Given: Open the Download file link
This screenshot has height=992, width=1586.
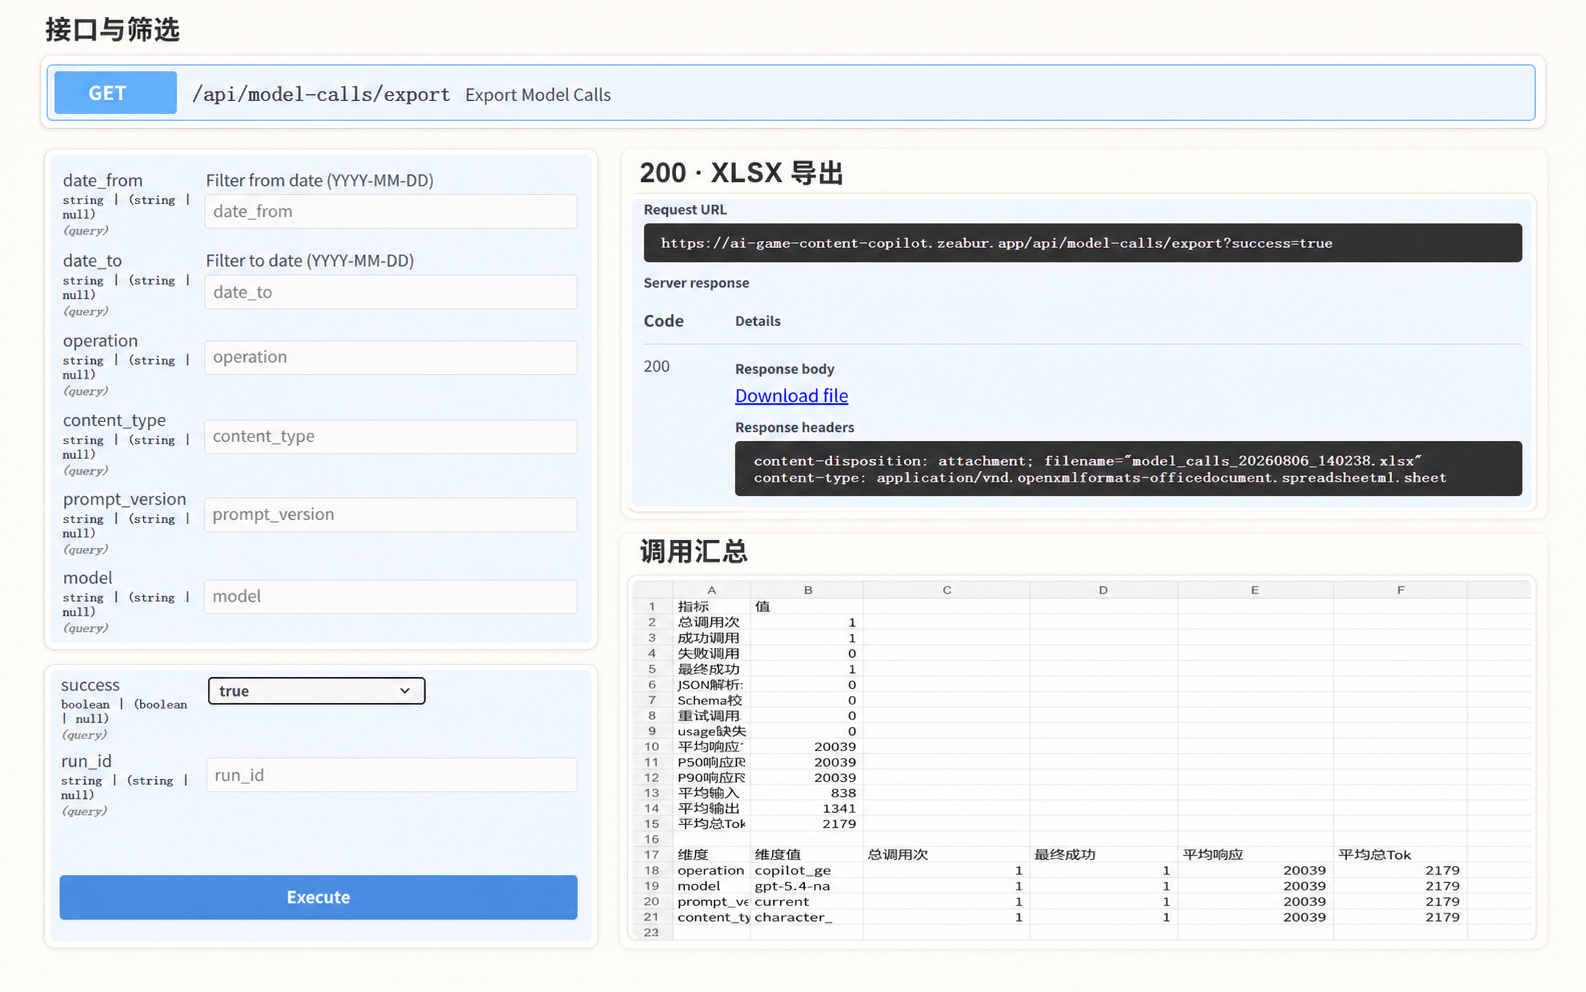Looking at the screenshot, I should point(791,396).
